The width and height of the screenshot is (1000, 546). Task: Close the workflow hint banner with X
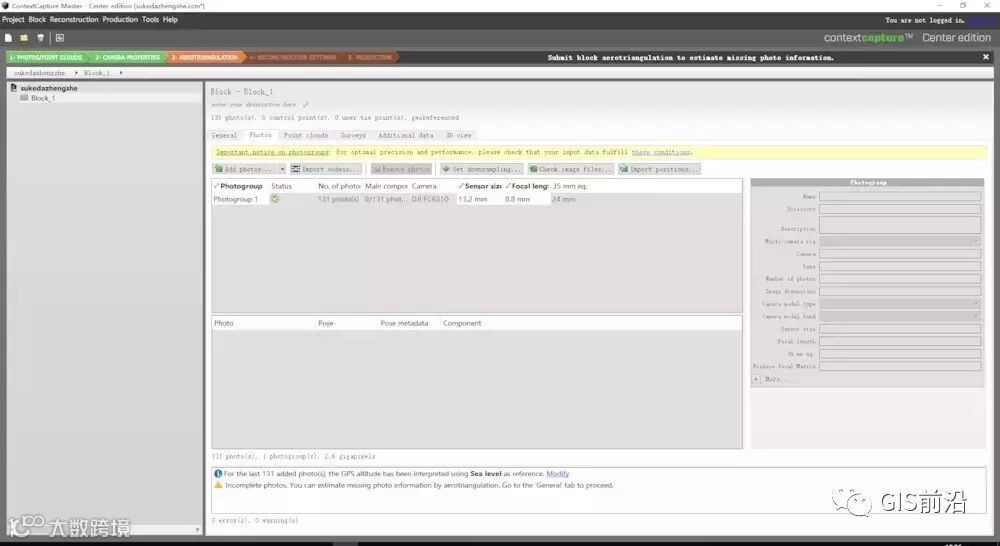click(985, 57)
